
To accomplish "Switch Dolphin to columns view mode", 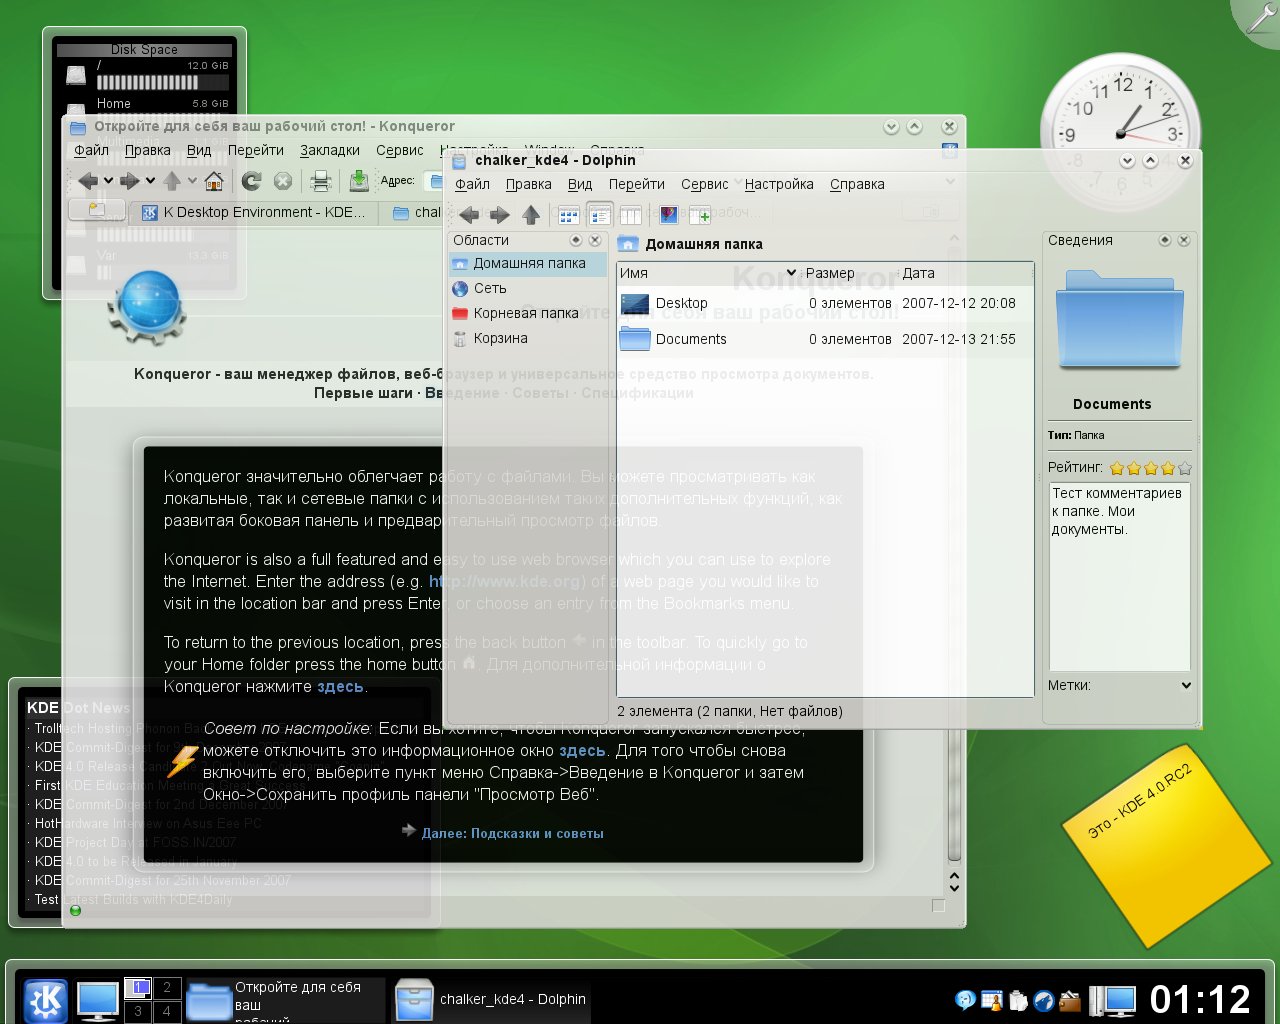I will 630,214.
